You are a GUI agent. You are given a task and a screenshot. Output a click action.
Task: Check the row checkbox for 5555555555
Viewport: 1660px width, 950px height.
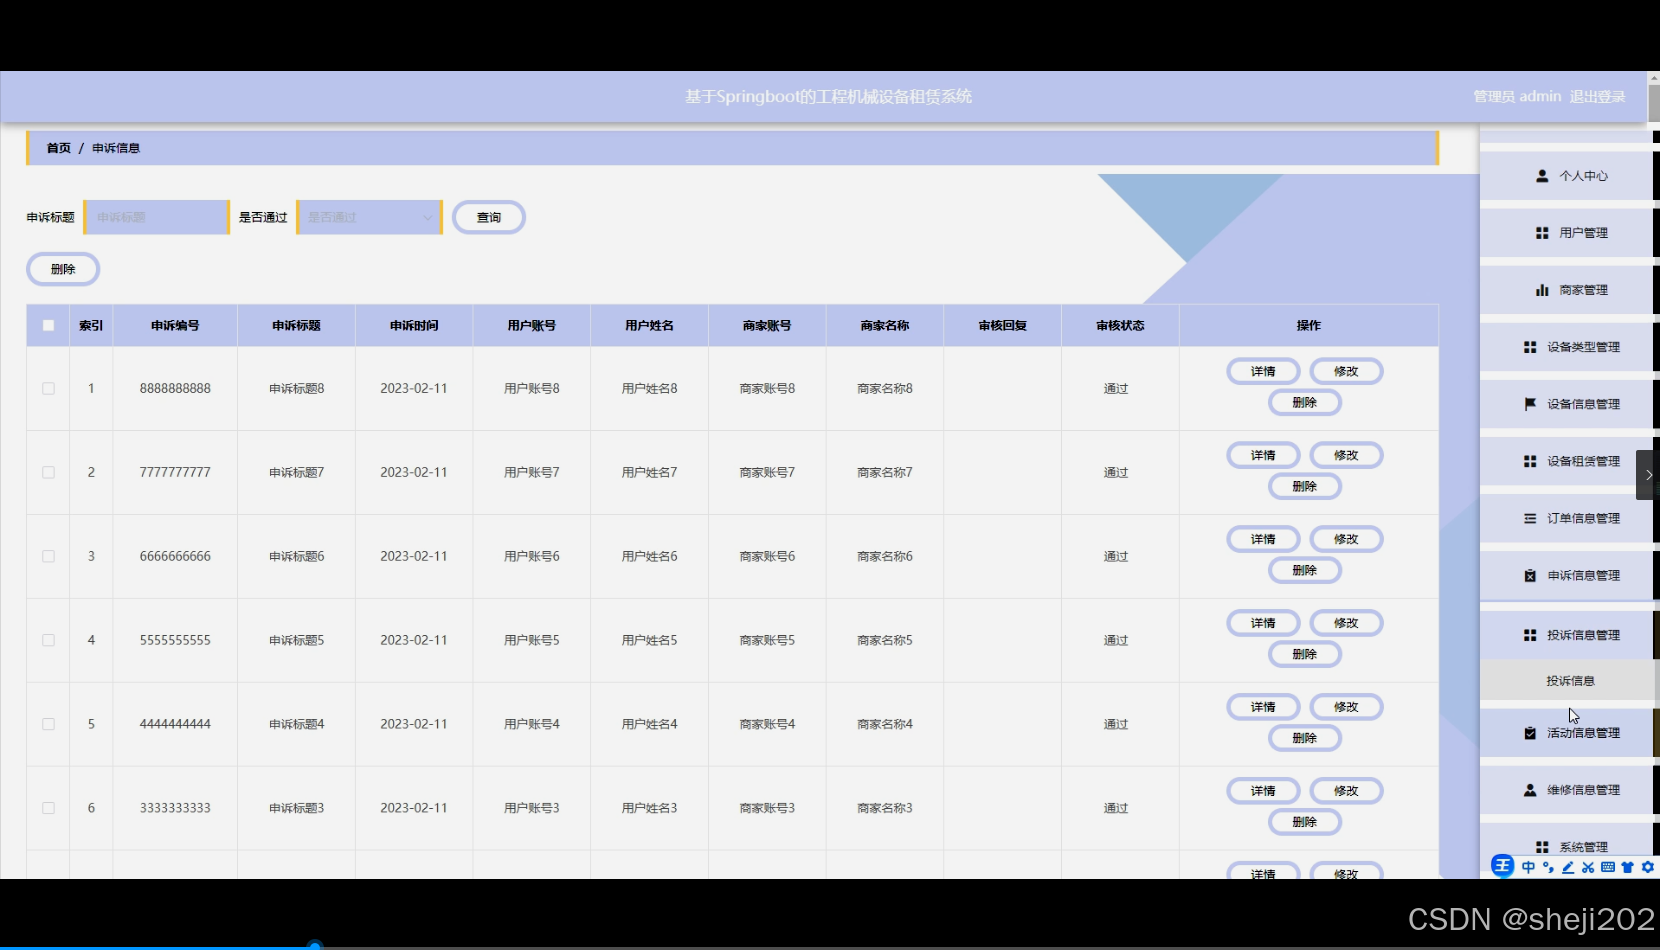tap(48, 640)
